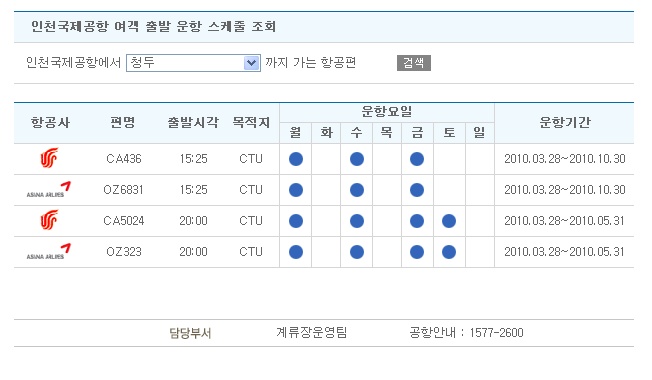Screen dimensions: 652x380
Task: Click the airport info phone number 1577-2600
Action: coord(496,333)
